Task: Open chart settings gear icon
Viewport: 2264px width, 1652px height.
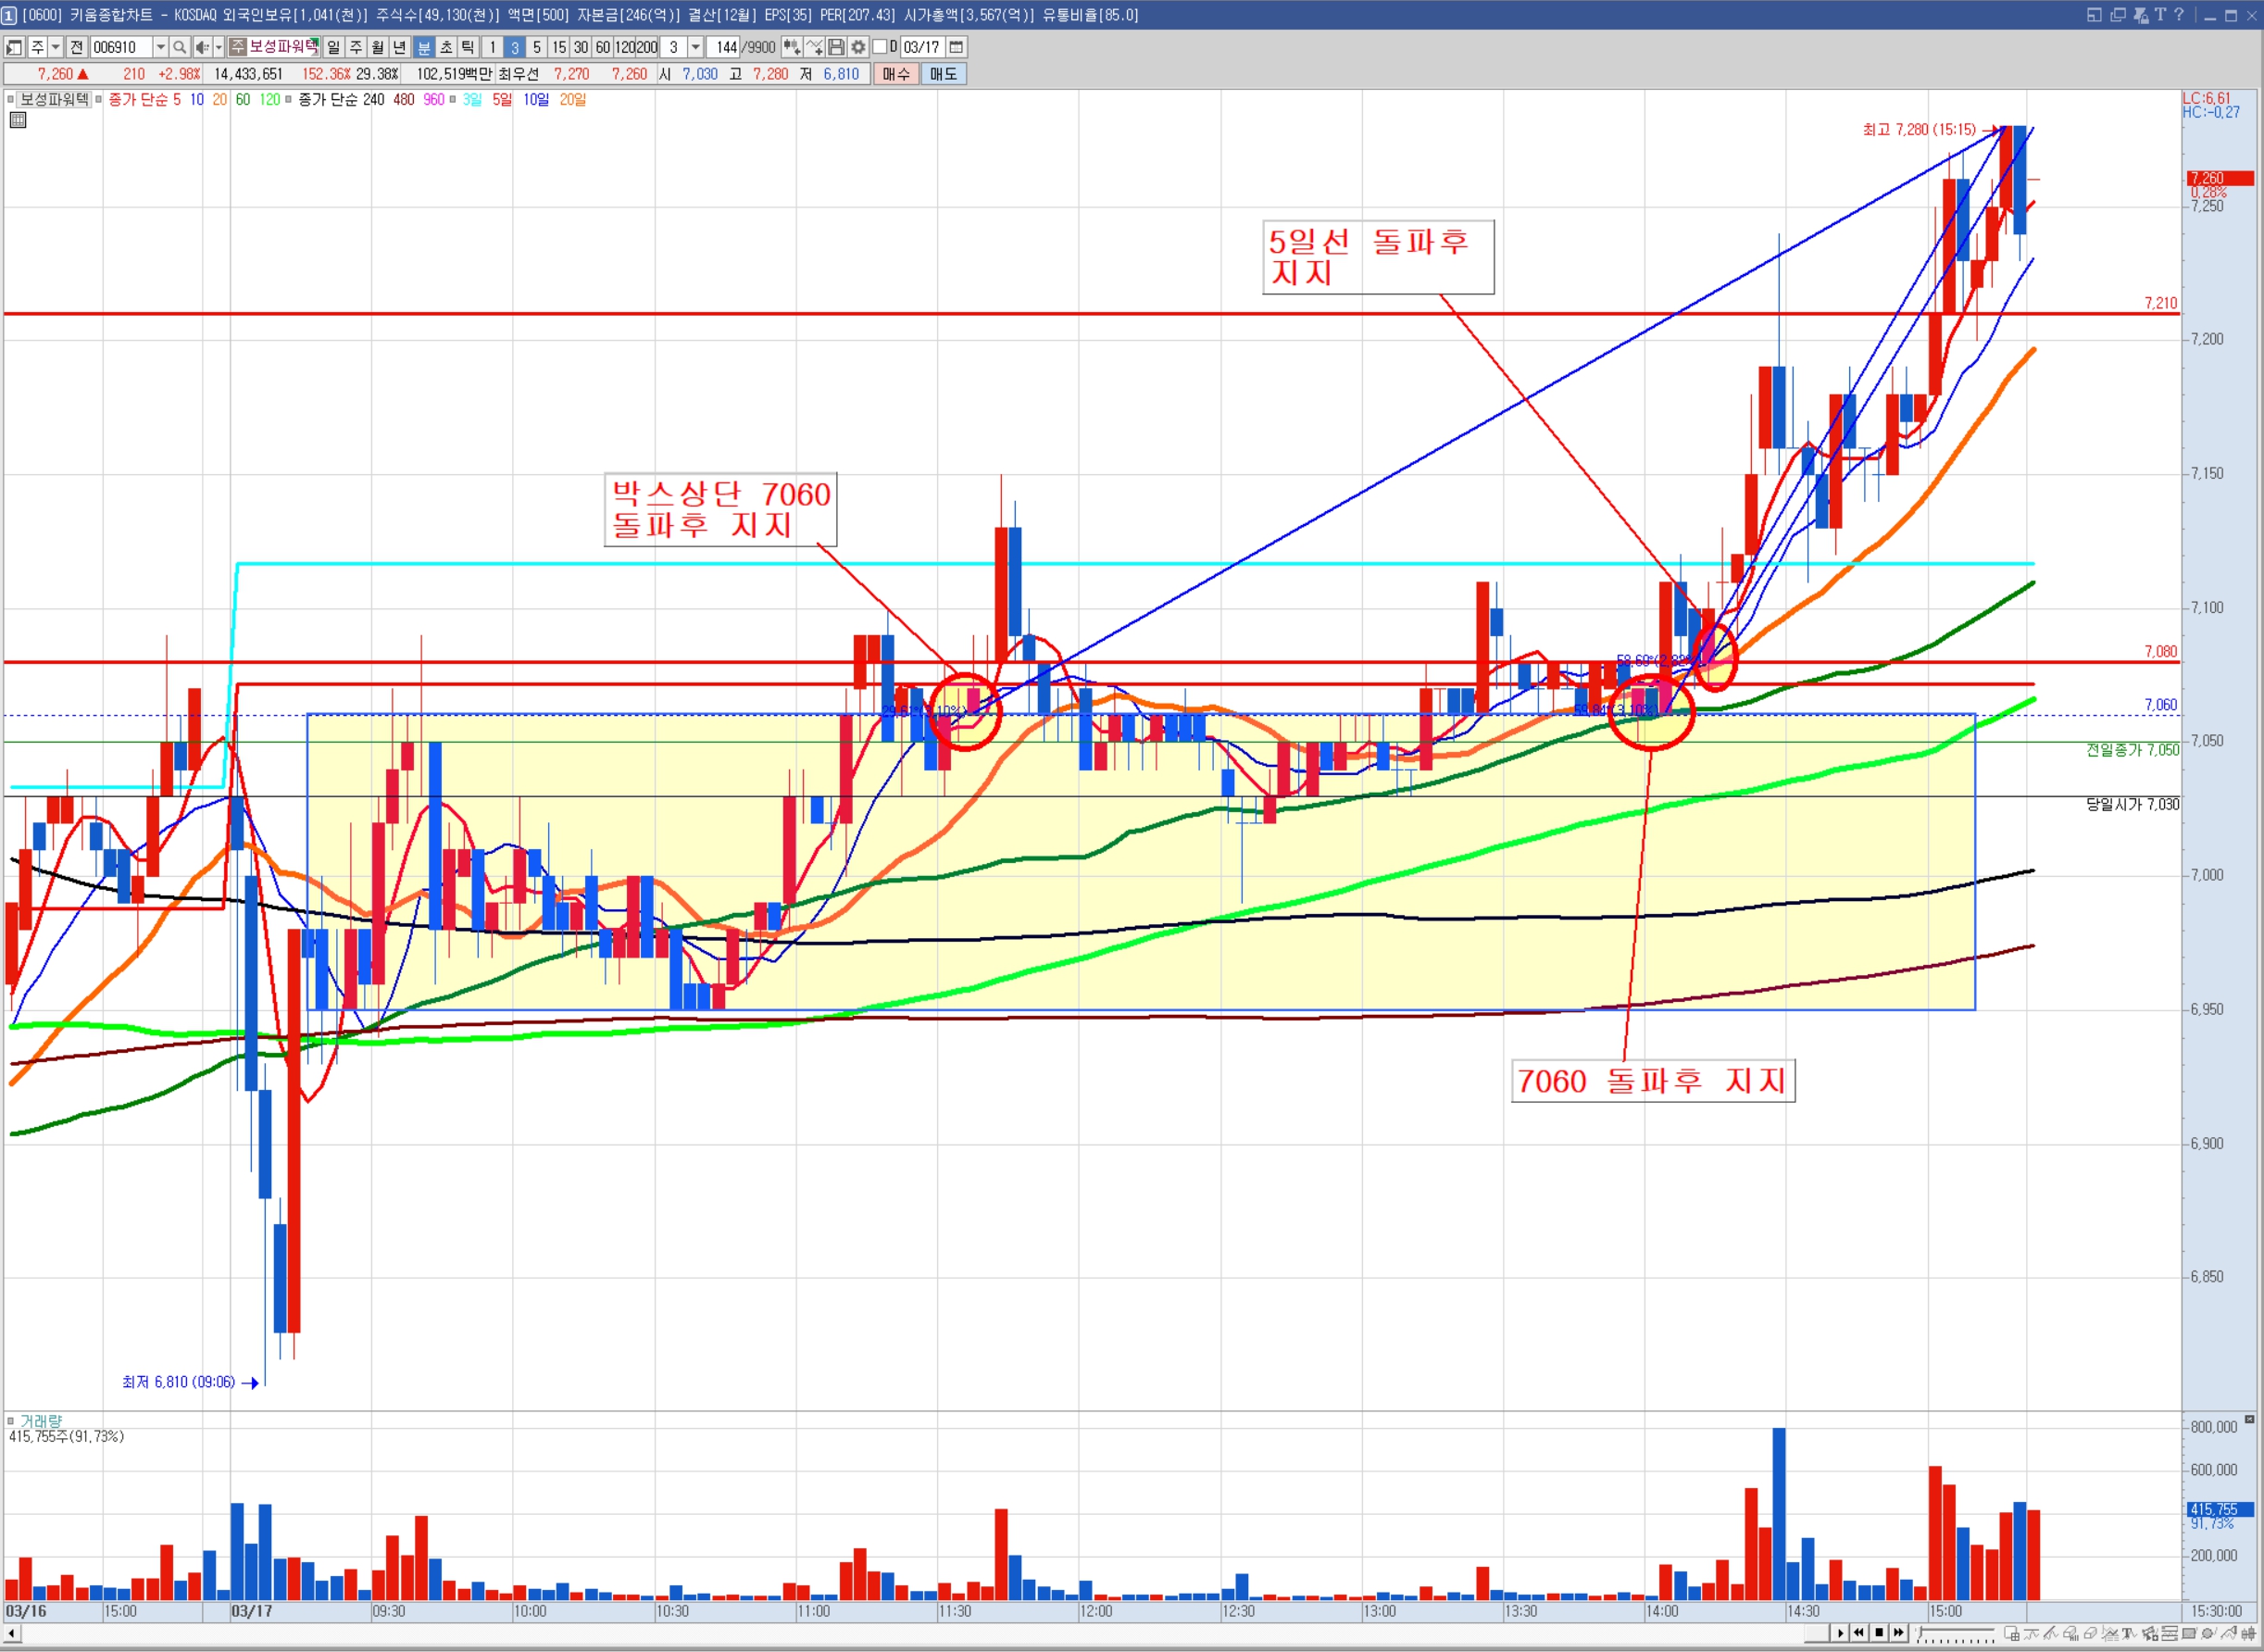Action: tap(858, 47)
